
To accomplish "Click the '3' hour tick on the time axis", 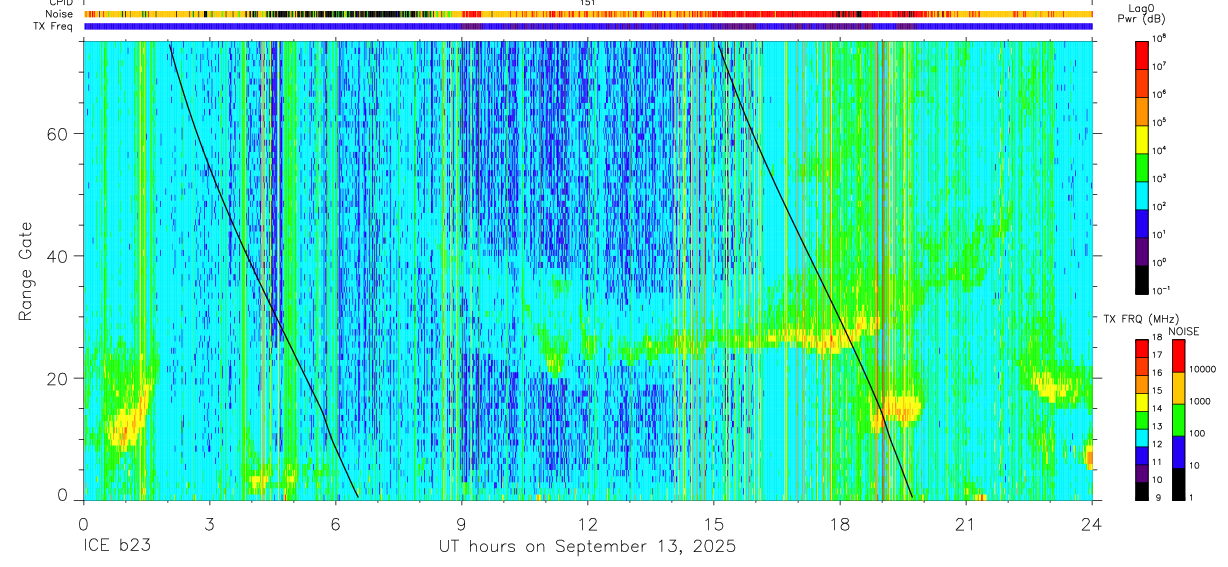I will coord(209,525).
